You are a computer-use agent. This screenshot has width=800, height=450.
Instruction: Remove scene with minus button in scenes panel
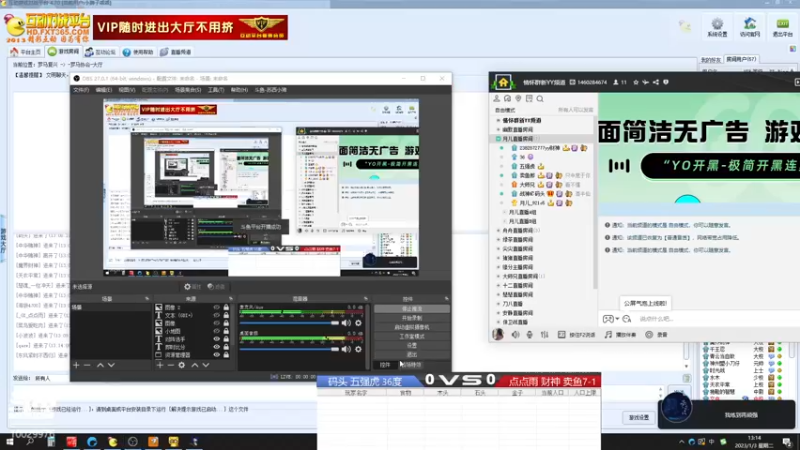pyautogui.click(x=87, y=365)
